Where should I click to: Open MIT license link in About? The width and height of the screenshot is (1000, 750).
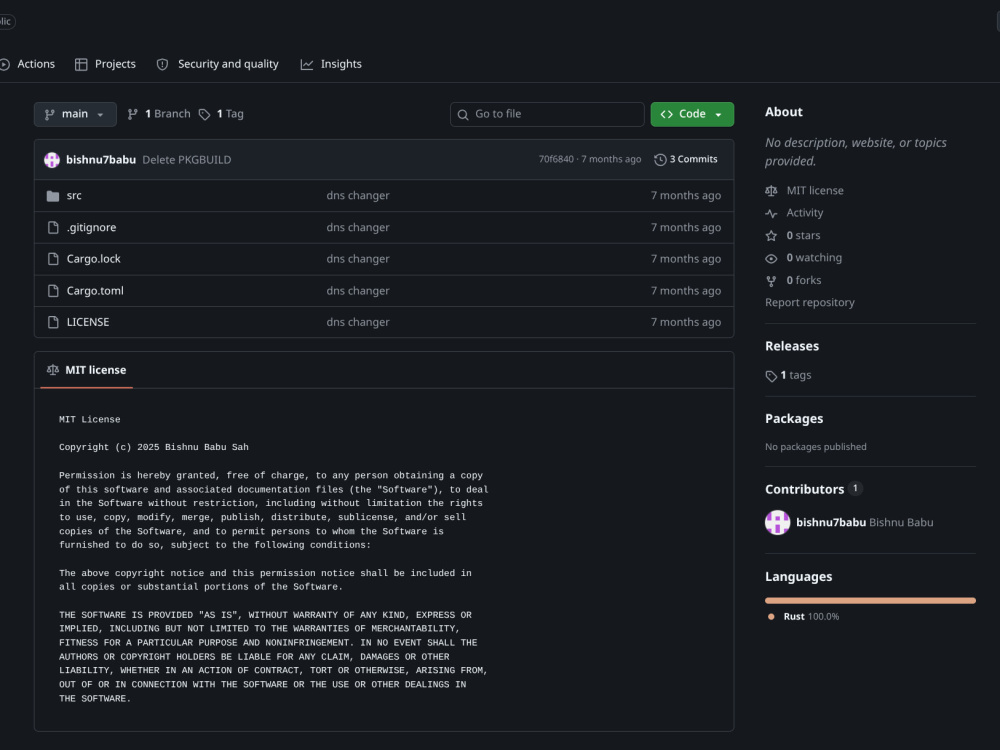815,191
